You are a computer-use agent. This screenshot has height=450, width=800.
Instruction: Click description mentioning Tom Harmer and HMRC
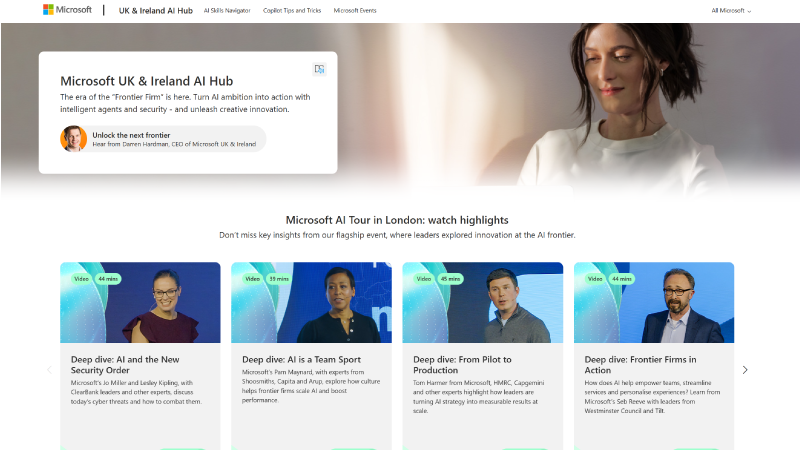[479, 396]
